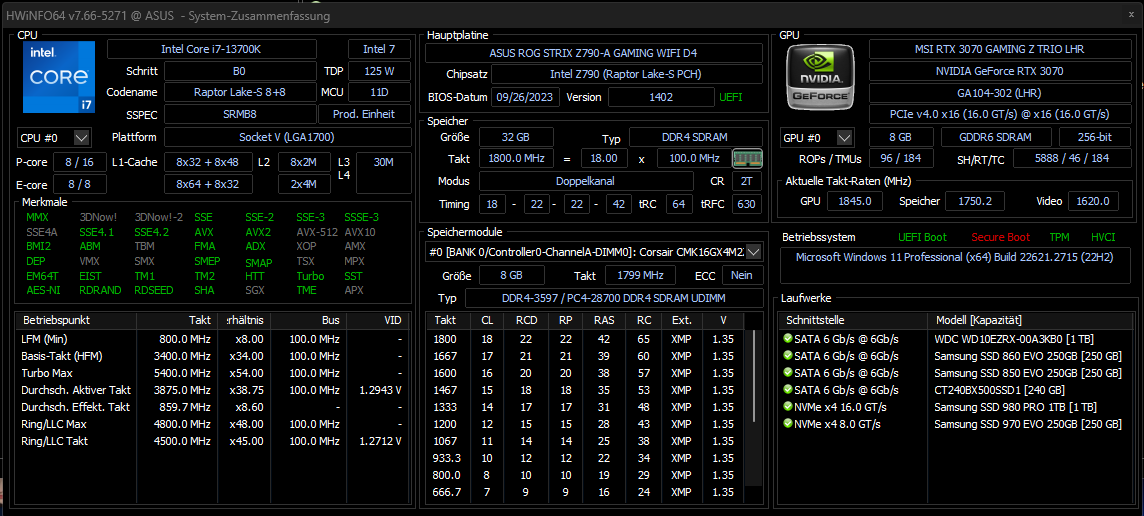The height and width of the screenshot is (516, 1144).
Task: Click the MSI RTX 3070 GAMING Z TRIO field
Action: (999, 49)
